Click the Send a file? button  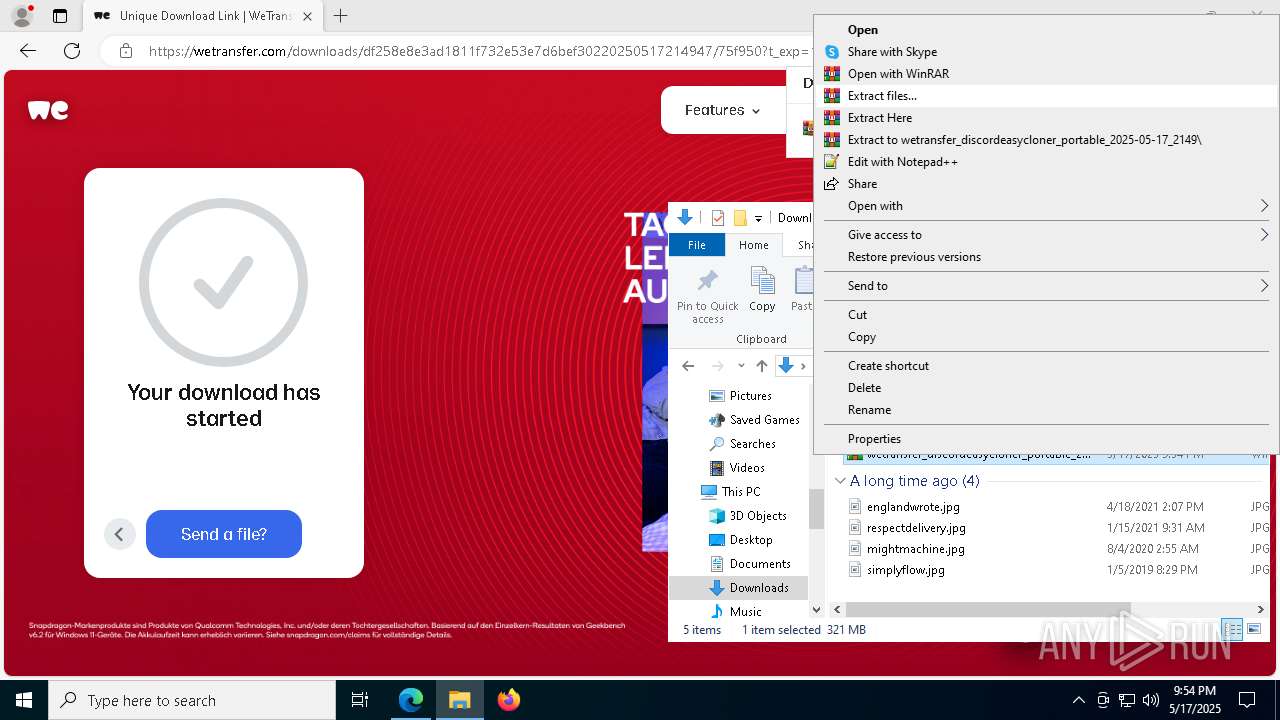224,534
